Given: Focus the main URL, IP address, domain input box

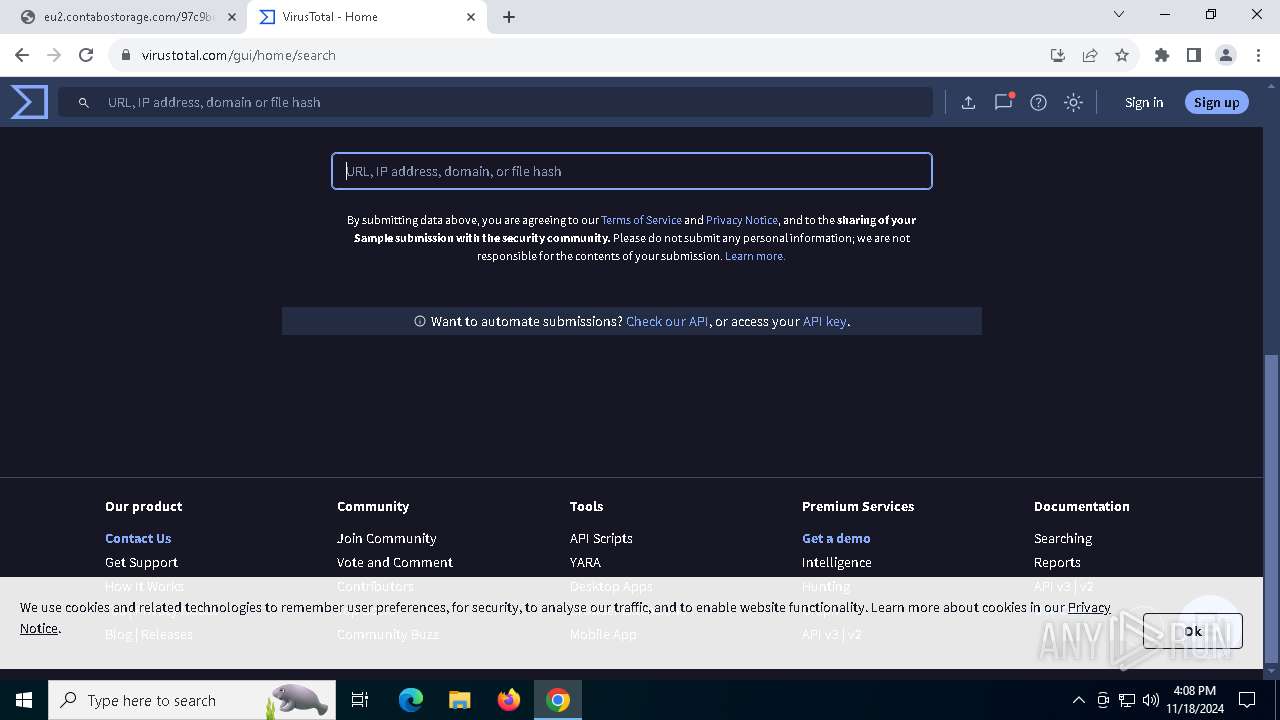Looking at the screenshot, I should pyautogui.click(x=632, y=171).
